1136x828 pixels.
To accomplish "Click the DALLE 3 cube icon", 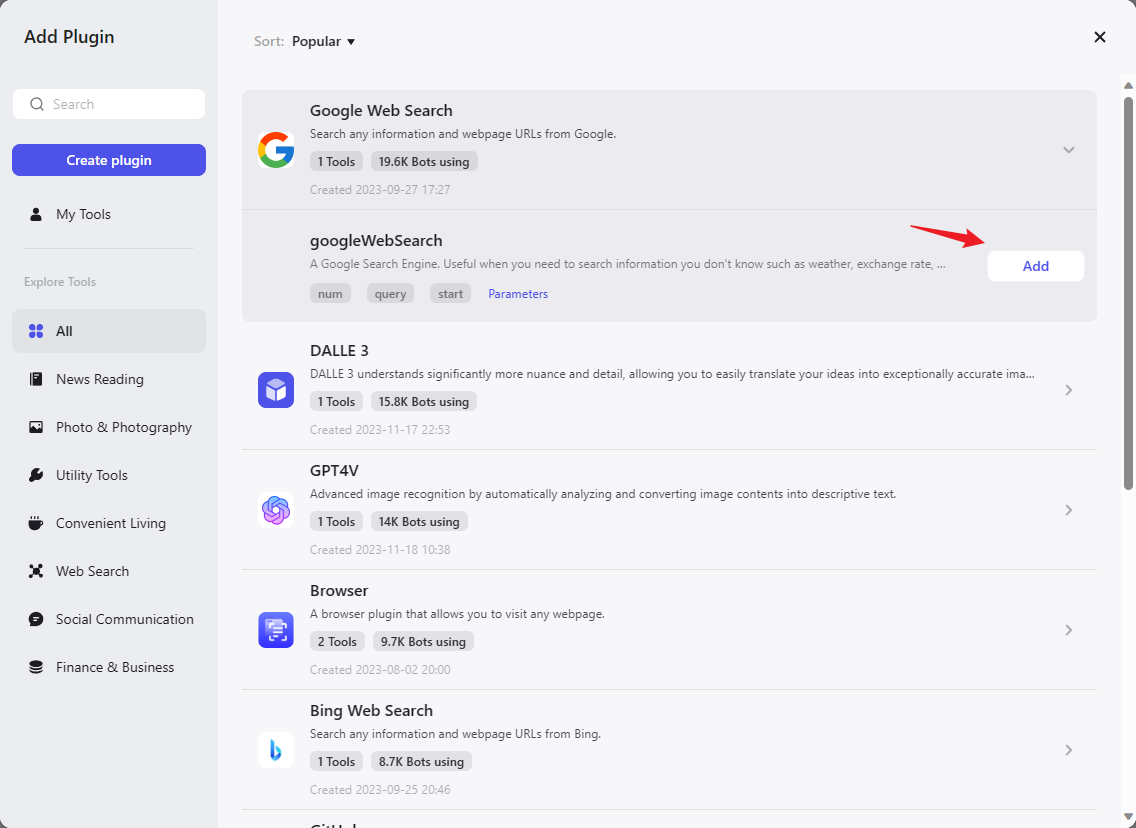I will 276,390.
